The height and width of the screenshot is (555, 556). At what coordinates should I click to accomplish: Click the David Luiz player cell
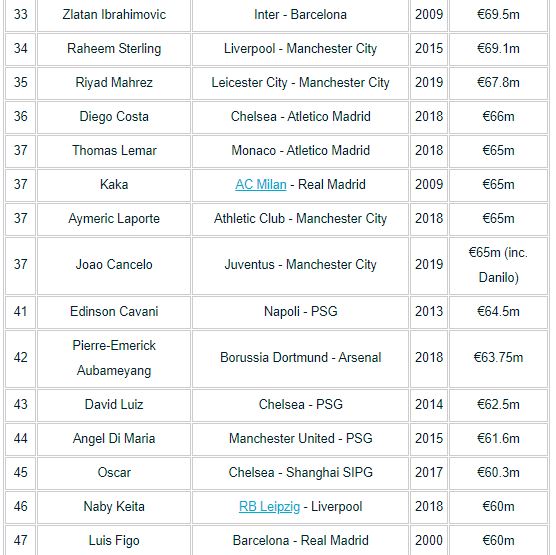114,405
